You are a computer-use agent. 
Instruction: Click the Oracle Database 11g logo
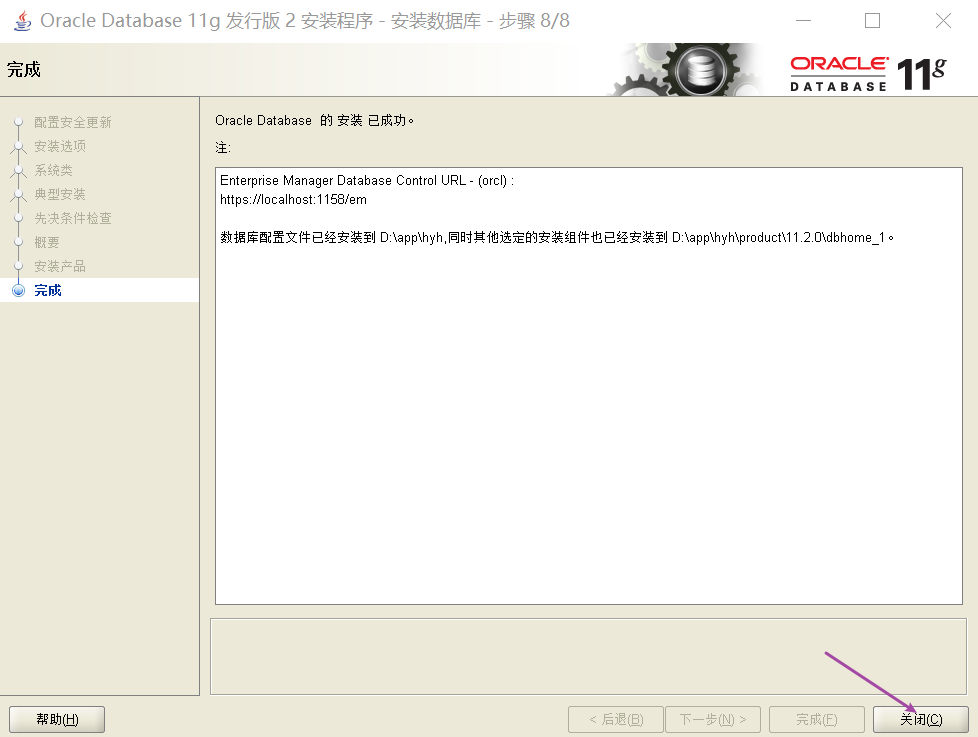(x=868, y=74)
